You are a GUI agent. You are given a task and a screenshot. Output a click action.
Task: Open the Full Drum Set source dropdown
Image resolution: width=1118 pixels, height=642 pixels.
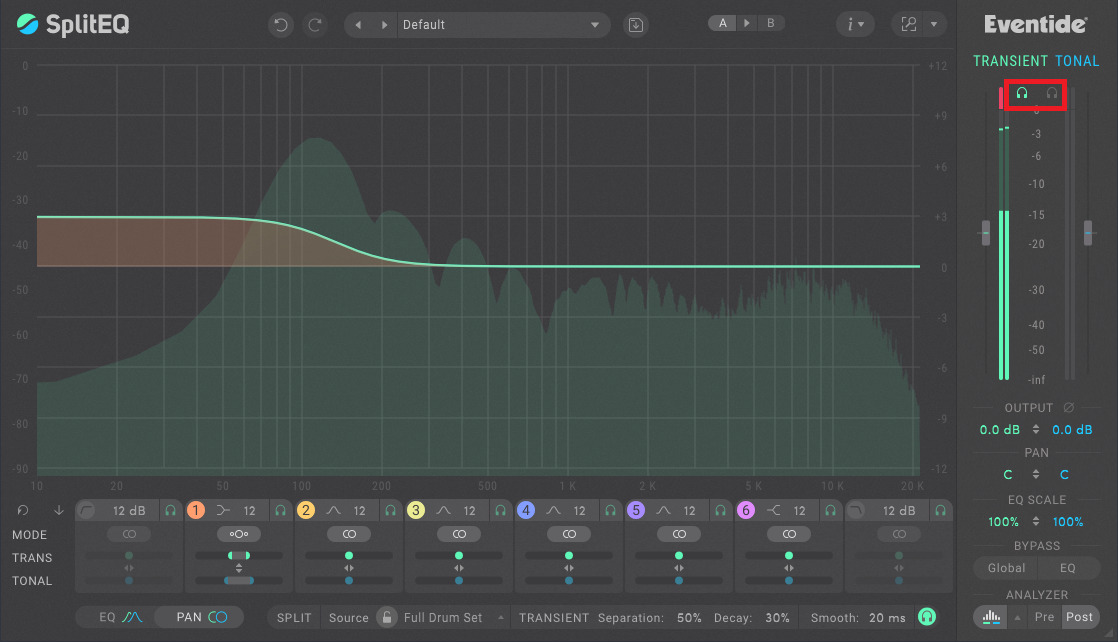click(454, 618)
